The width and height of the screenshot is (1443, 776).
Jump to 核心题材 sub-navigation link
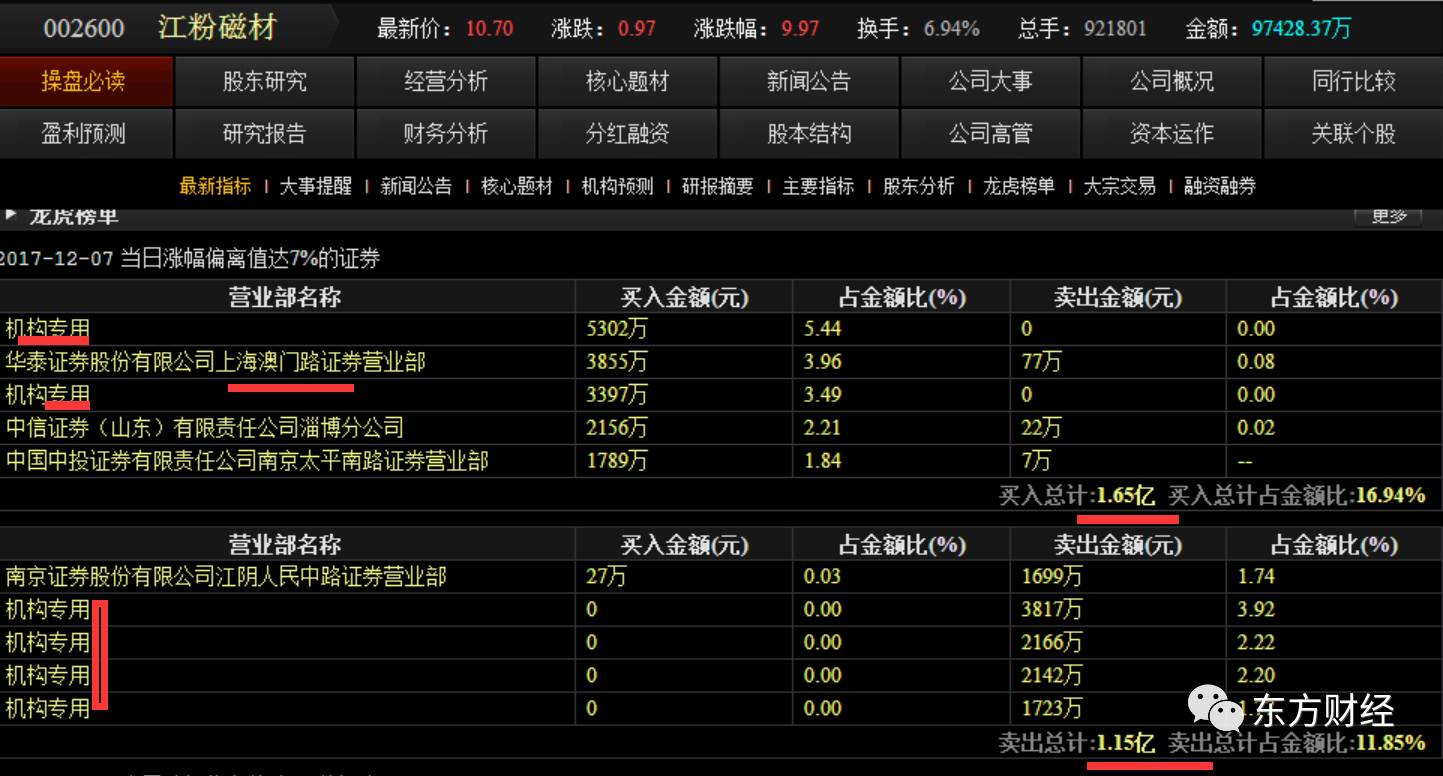[x=517, y=186]
